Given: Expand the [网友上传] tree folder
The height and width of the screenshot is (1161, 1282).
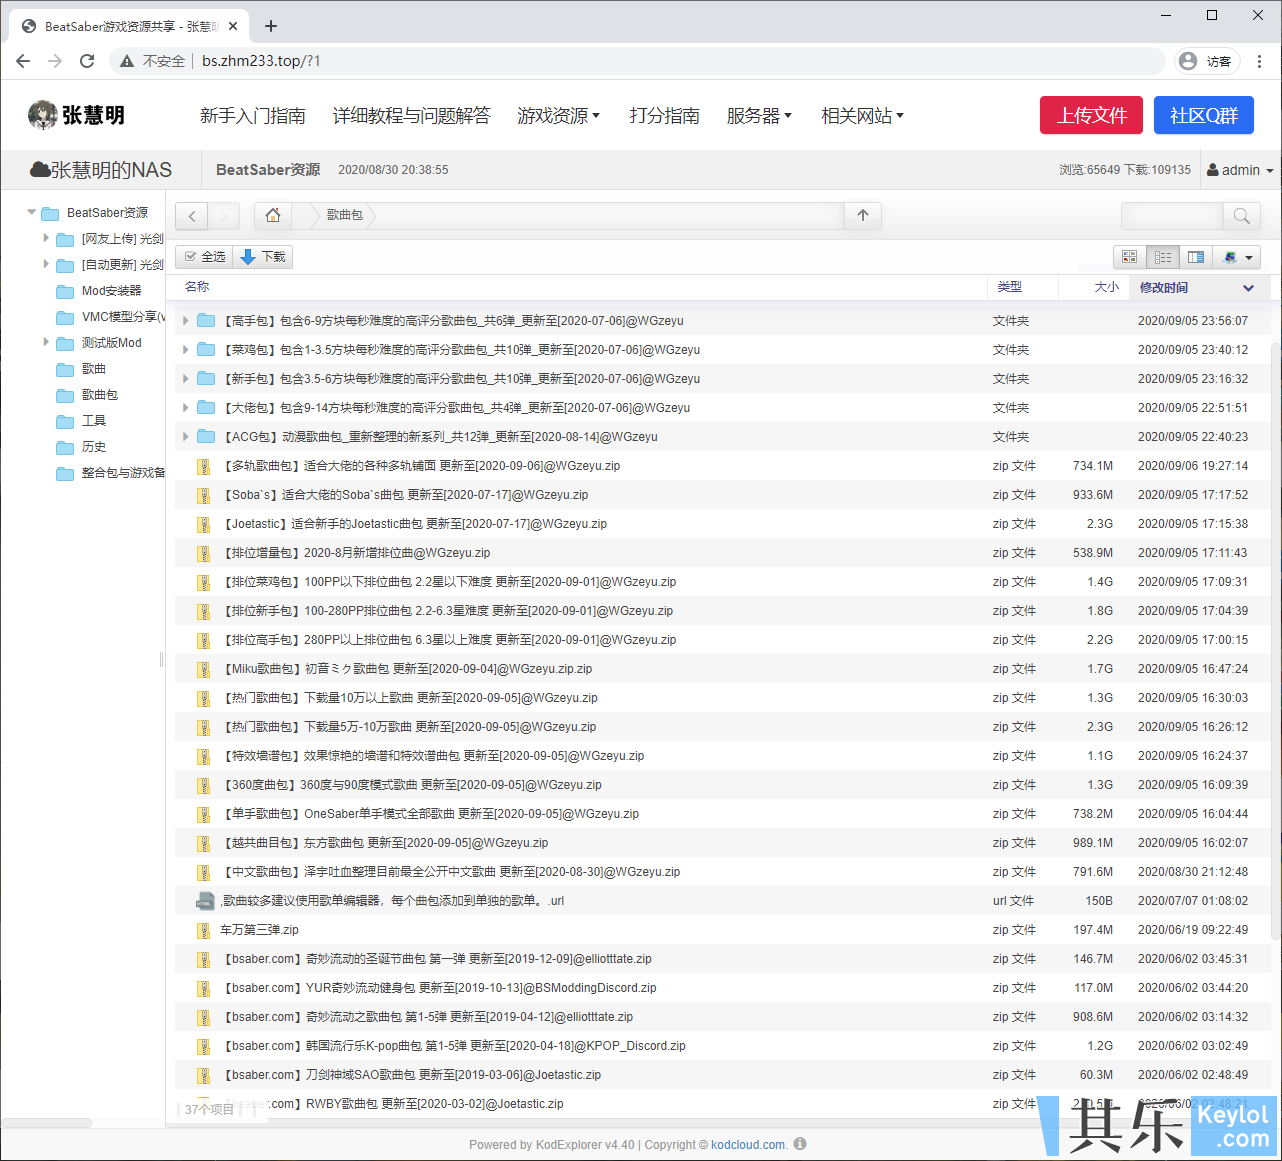Looking at the screenshot, I should [46, 238].
